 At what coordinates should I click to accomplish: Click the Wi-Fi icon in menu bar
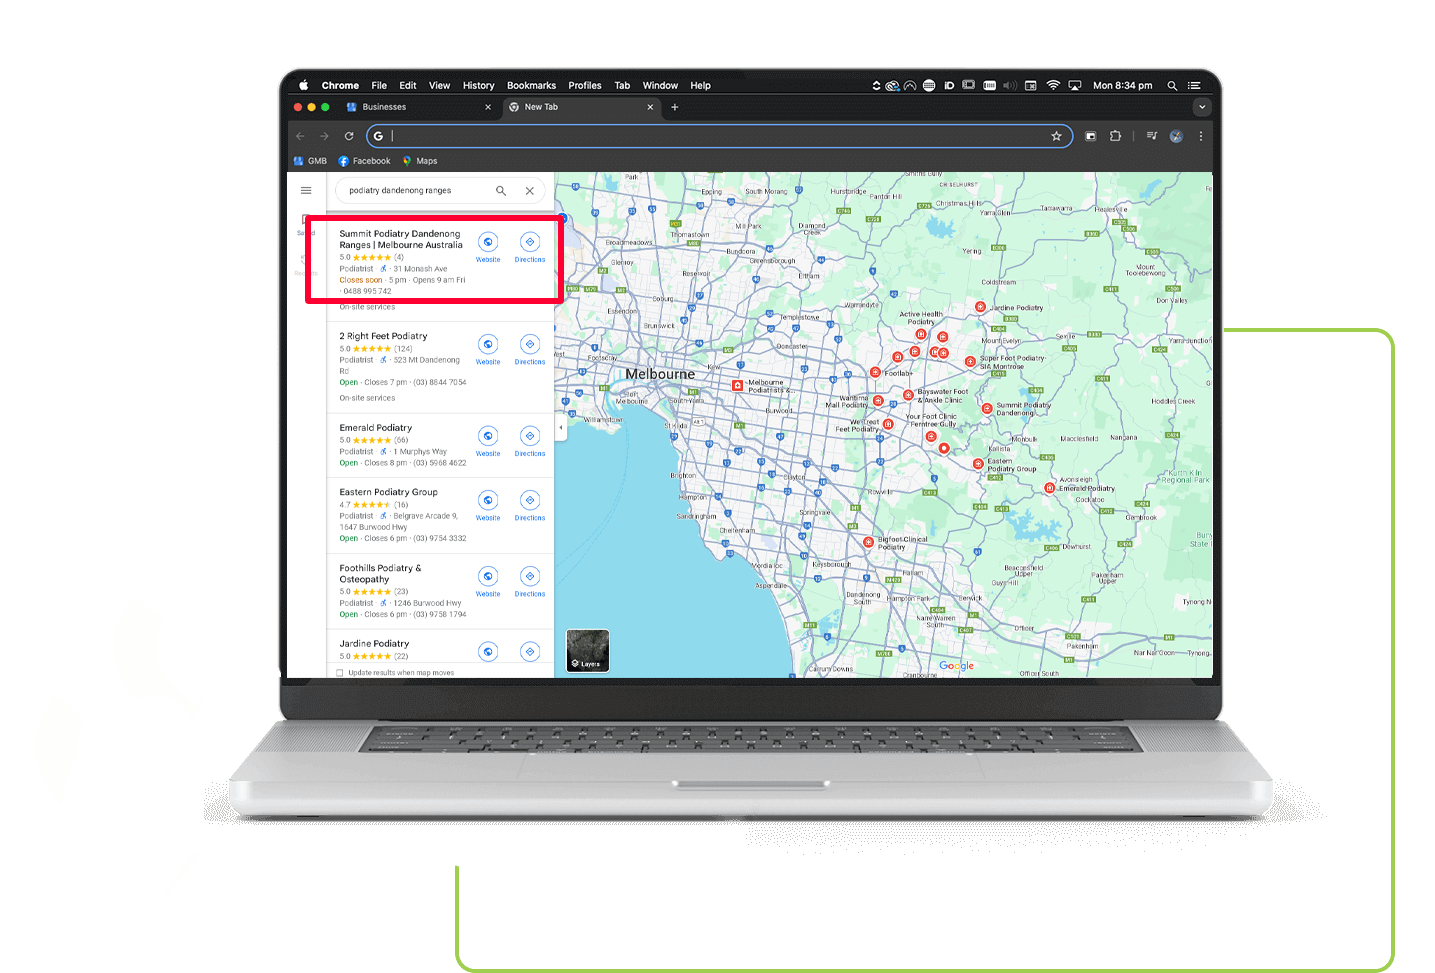click(1053, 85)
